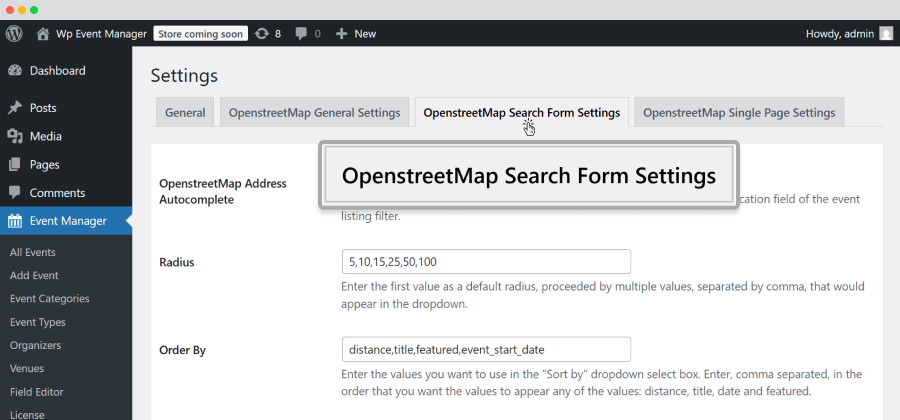
Task: Click the home icon beside Wp Event Manager
Action: (x=42, y=34)
